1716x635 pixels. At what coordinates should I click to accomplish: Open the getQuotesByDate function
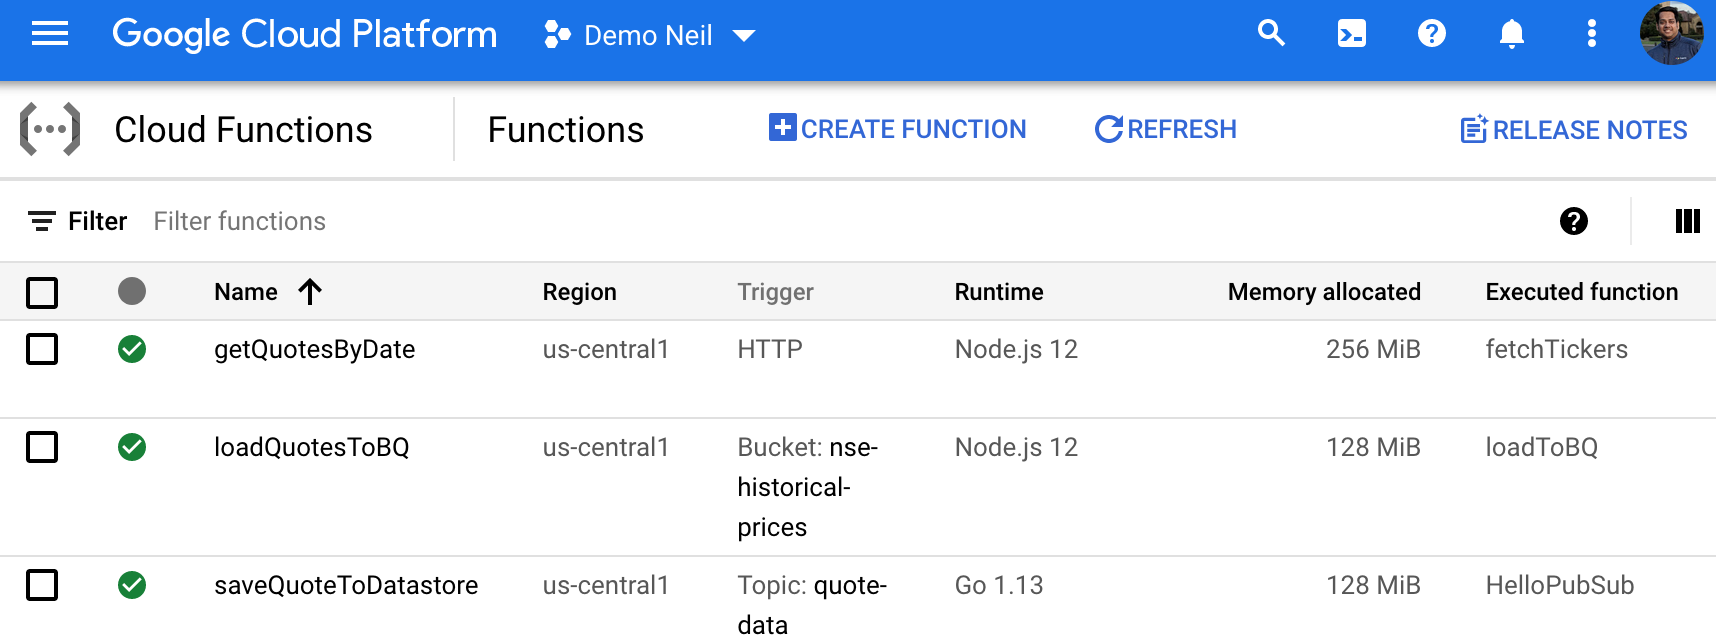point(314,349)
